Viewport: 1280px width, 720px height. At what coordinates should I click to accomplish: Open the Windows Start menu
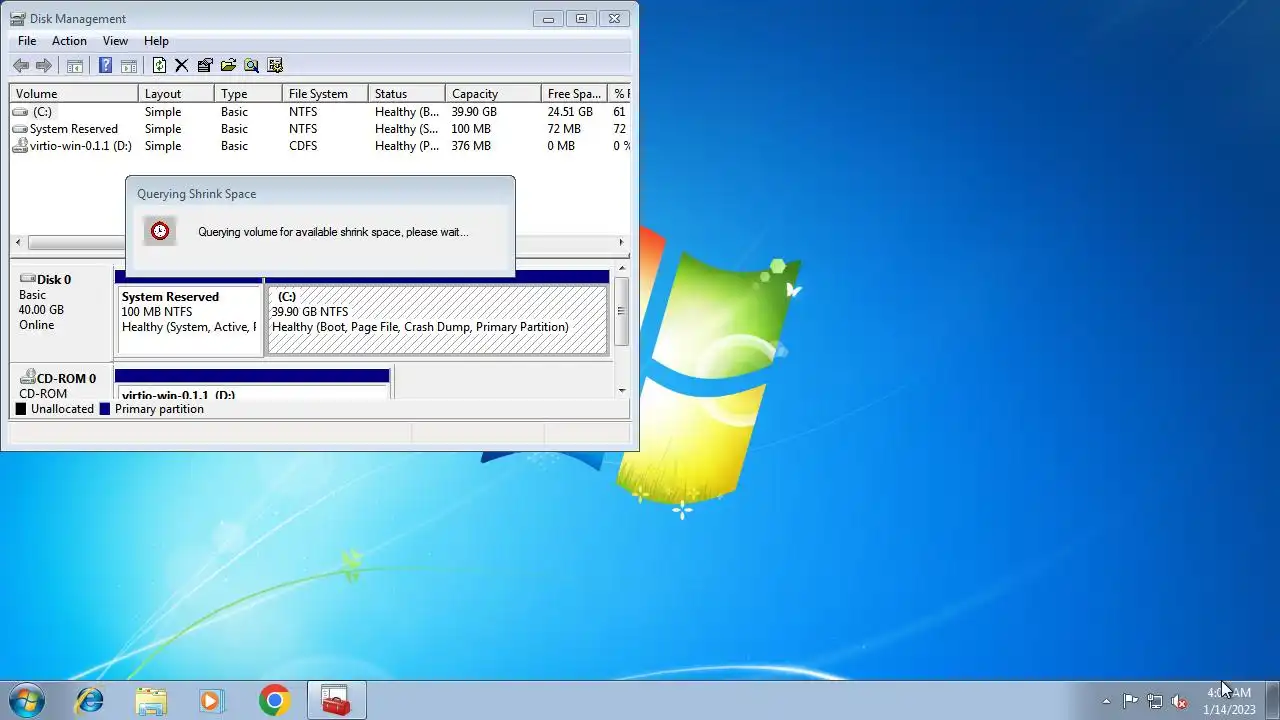pyautogui.click(x=27, y=700)
